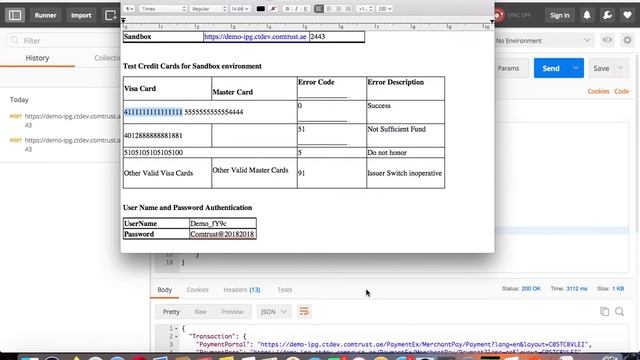This screenshot has height=360, width=640.
Task: Click the Comtrust@20182018 password cell
Action: tap(223, 234)
